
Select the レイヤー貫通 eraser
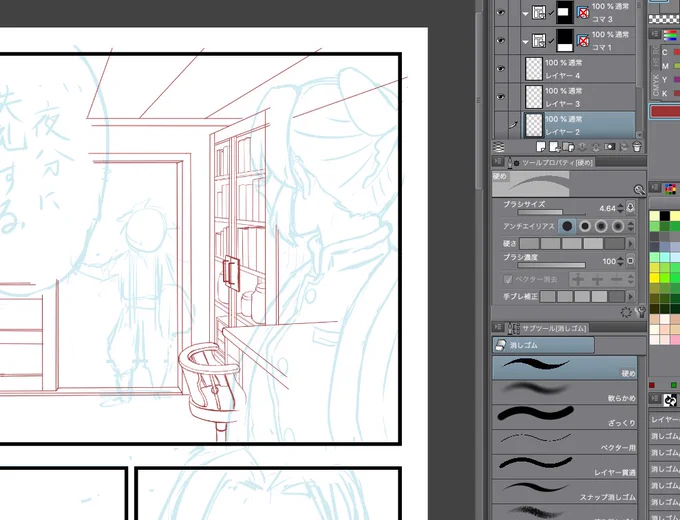point(565,467)
